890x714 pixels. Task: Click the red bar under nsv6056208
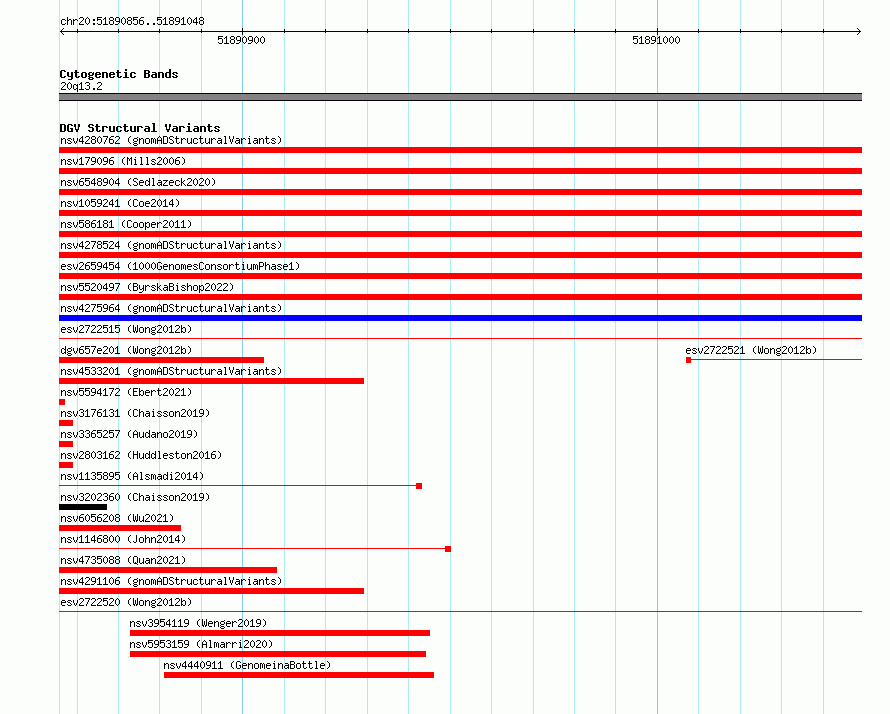coord(120,528)
